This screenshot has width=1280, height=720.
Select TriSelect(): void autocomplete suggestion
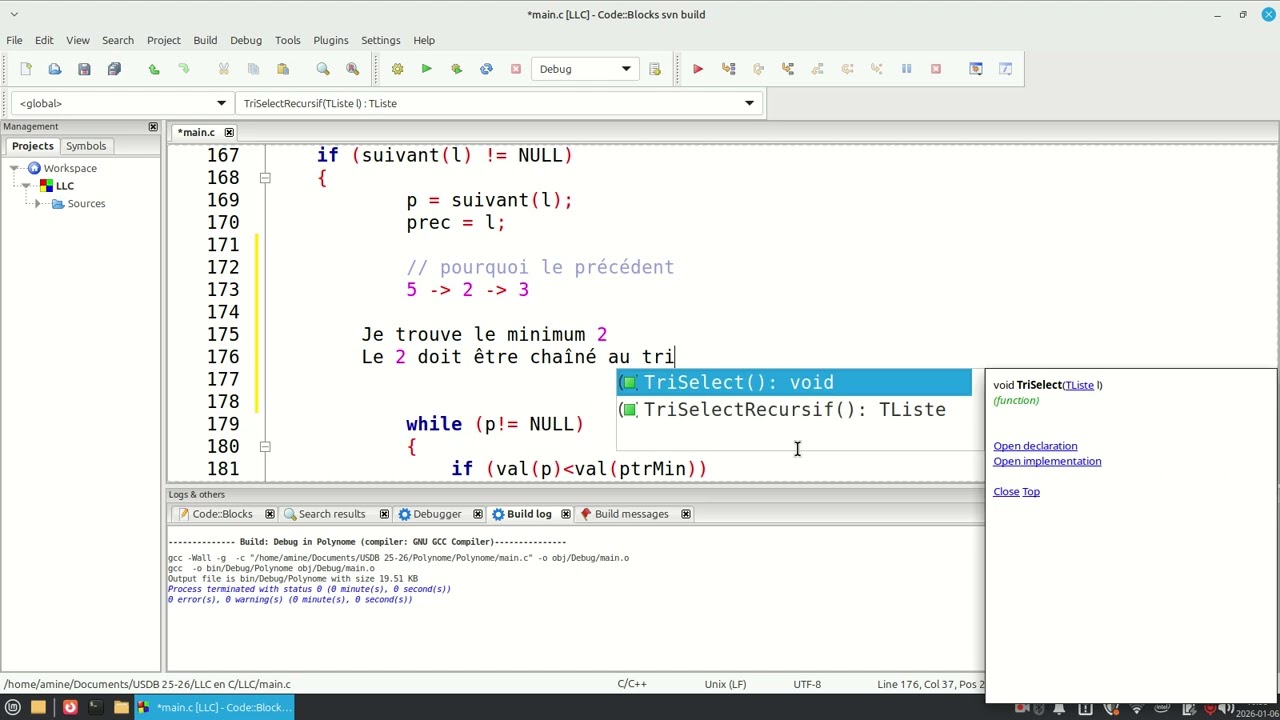794,382
